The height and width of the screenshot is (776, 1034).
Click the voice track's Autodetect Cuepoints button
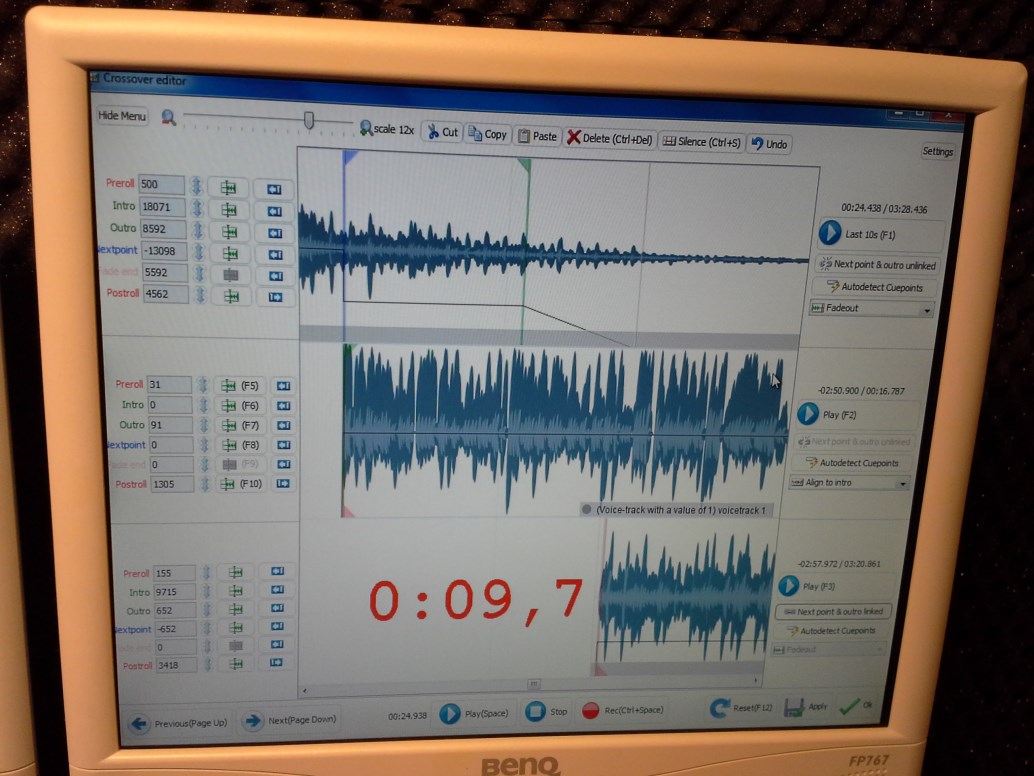[853, 463]
